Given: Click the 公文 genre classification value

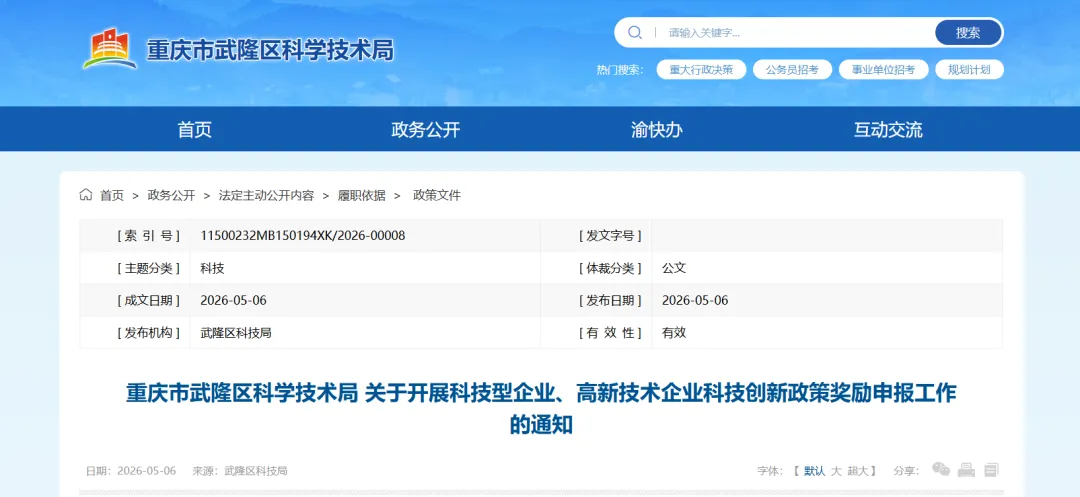Looking at the screenshot, I should point(674,268).
